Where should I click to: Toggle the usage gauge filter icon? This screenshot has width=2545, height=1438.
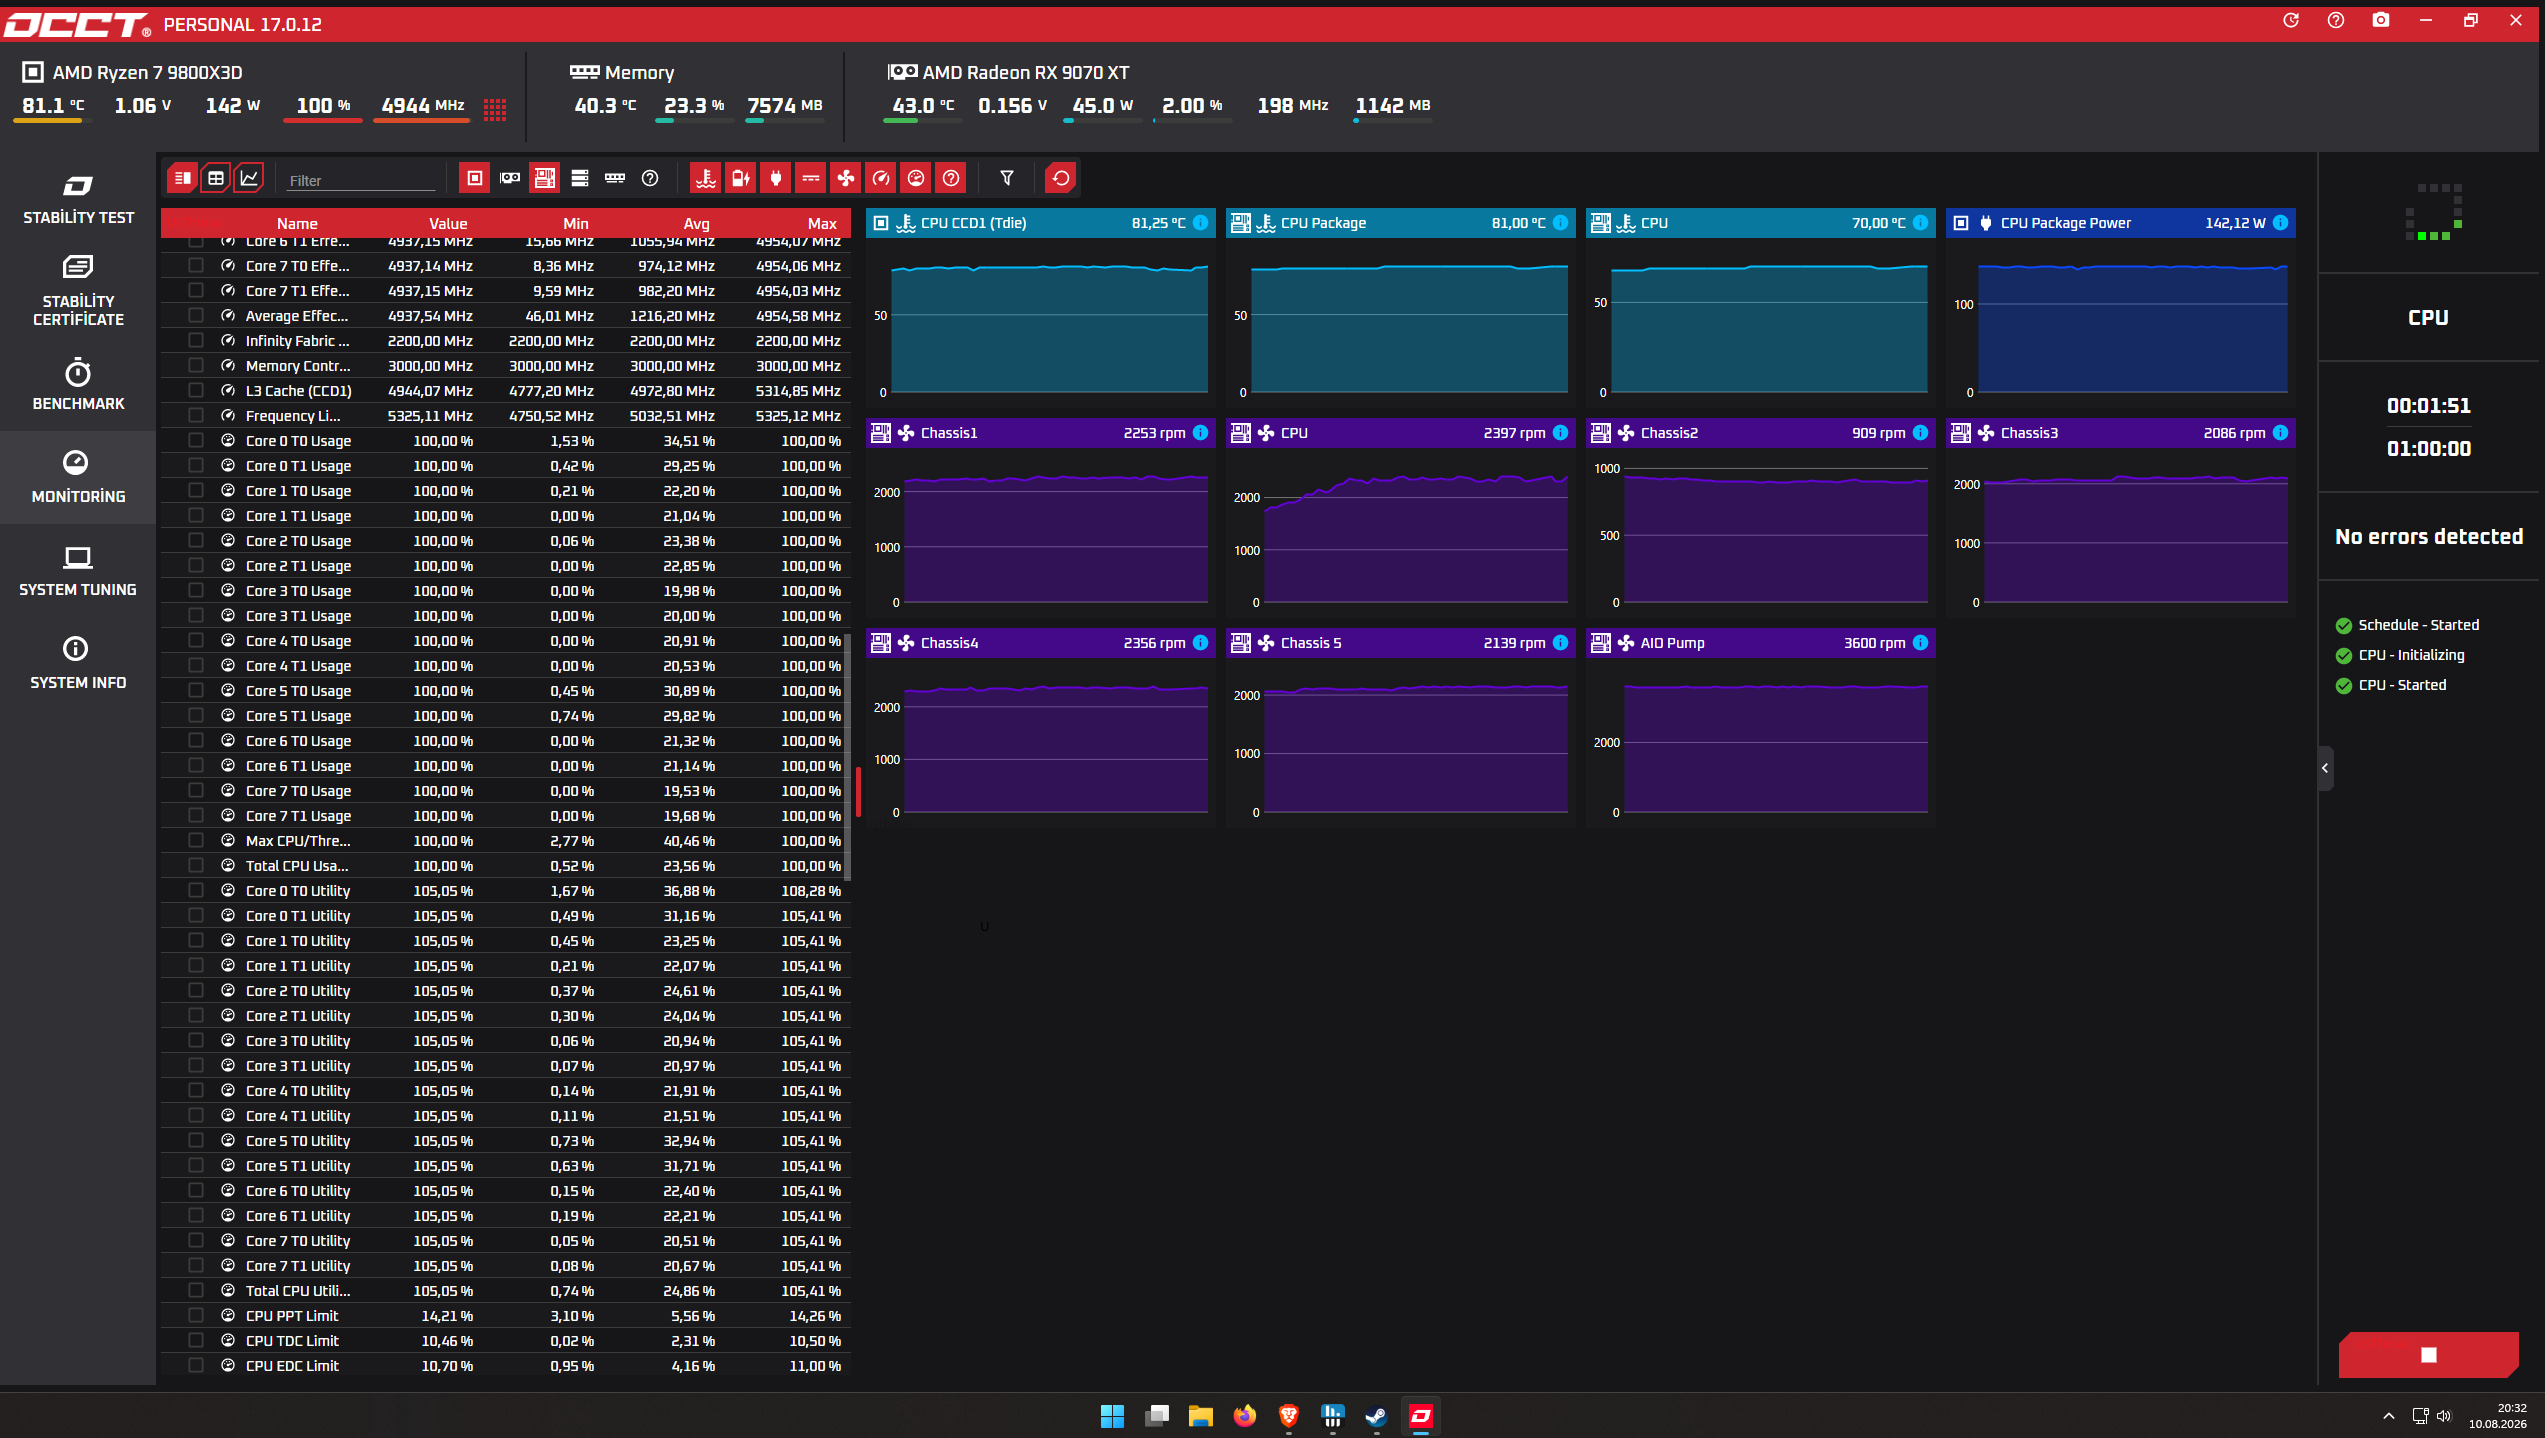point(916,179)
